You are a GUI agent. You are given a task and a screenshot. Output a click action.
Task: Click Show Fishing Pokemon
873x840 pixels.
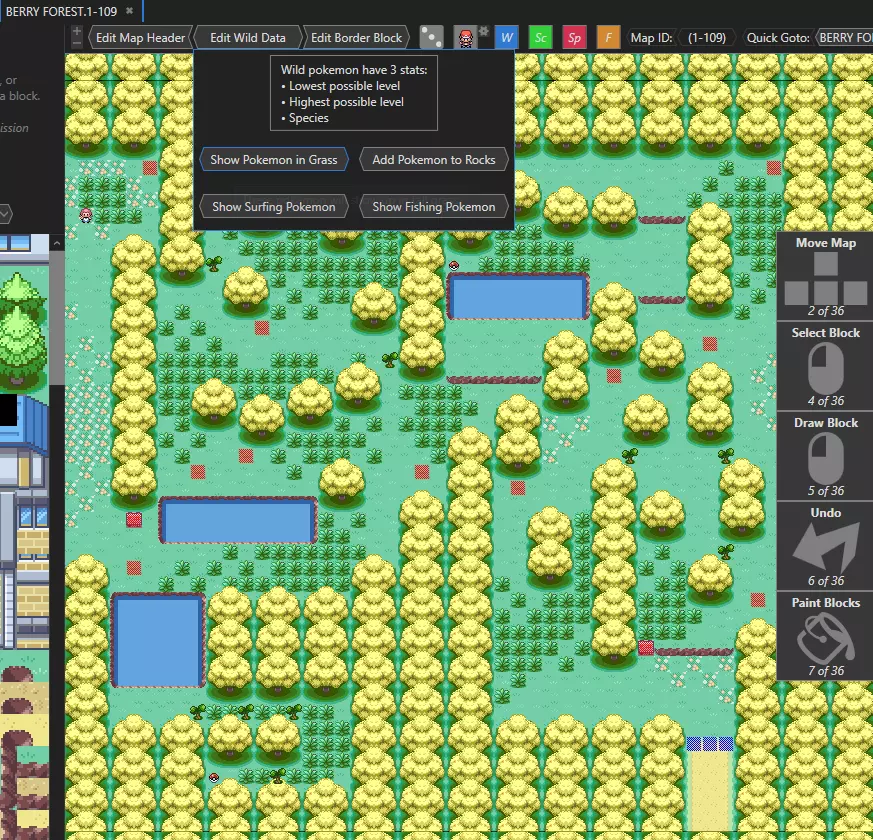click(434, 207)
